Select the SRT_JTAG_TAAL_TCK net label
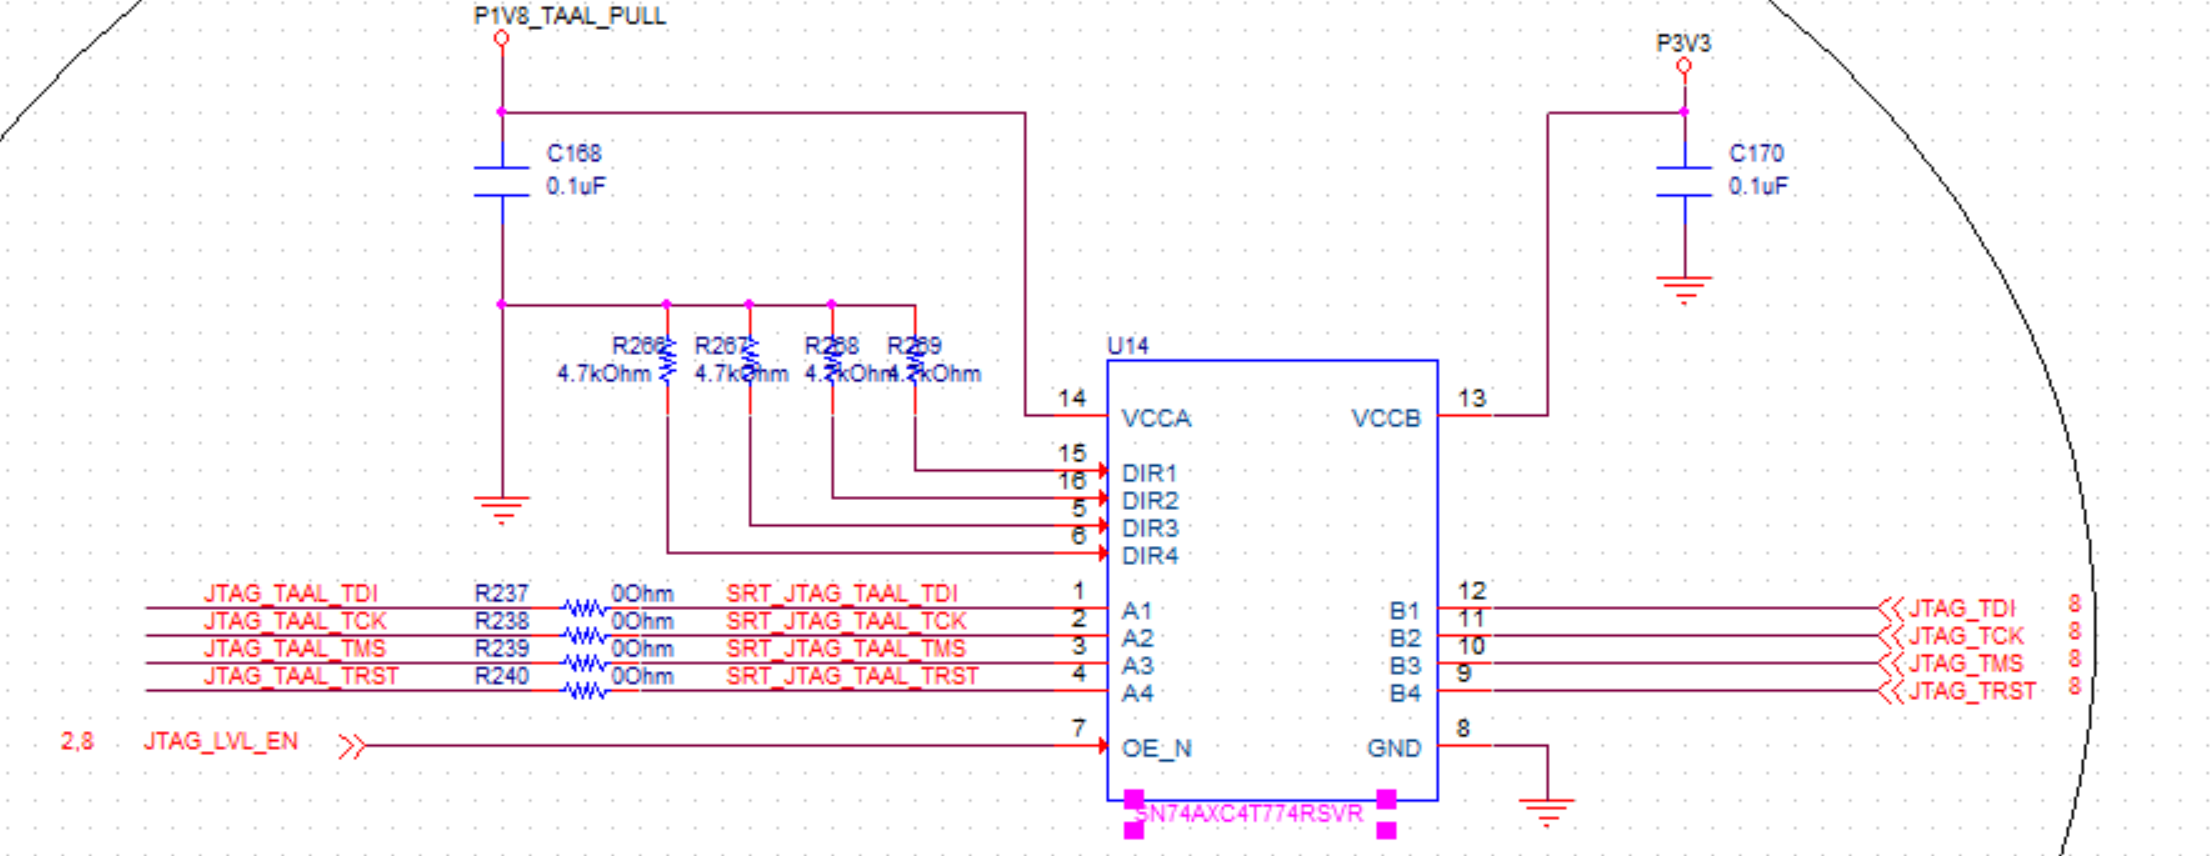This screenshot has width=2210, height=856. point(846,621)
